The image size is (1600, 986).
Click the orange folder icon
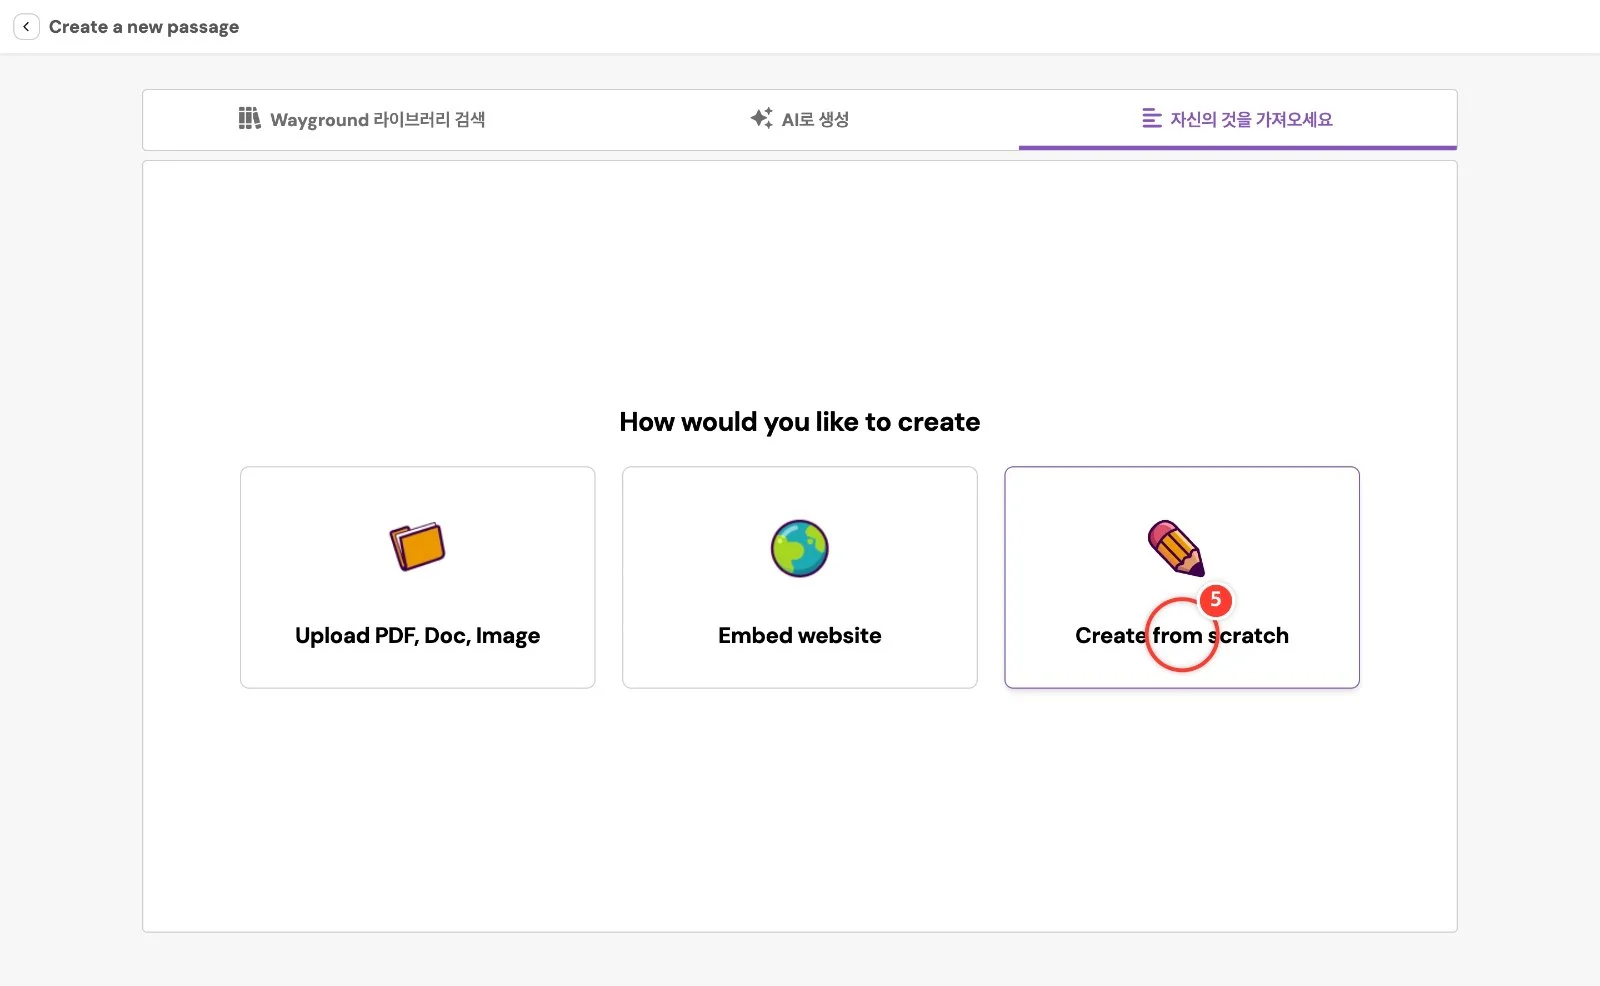click(x=417, y=546)
